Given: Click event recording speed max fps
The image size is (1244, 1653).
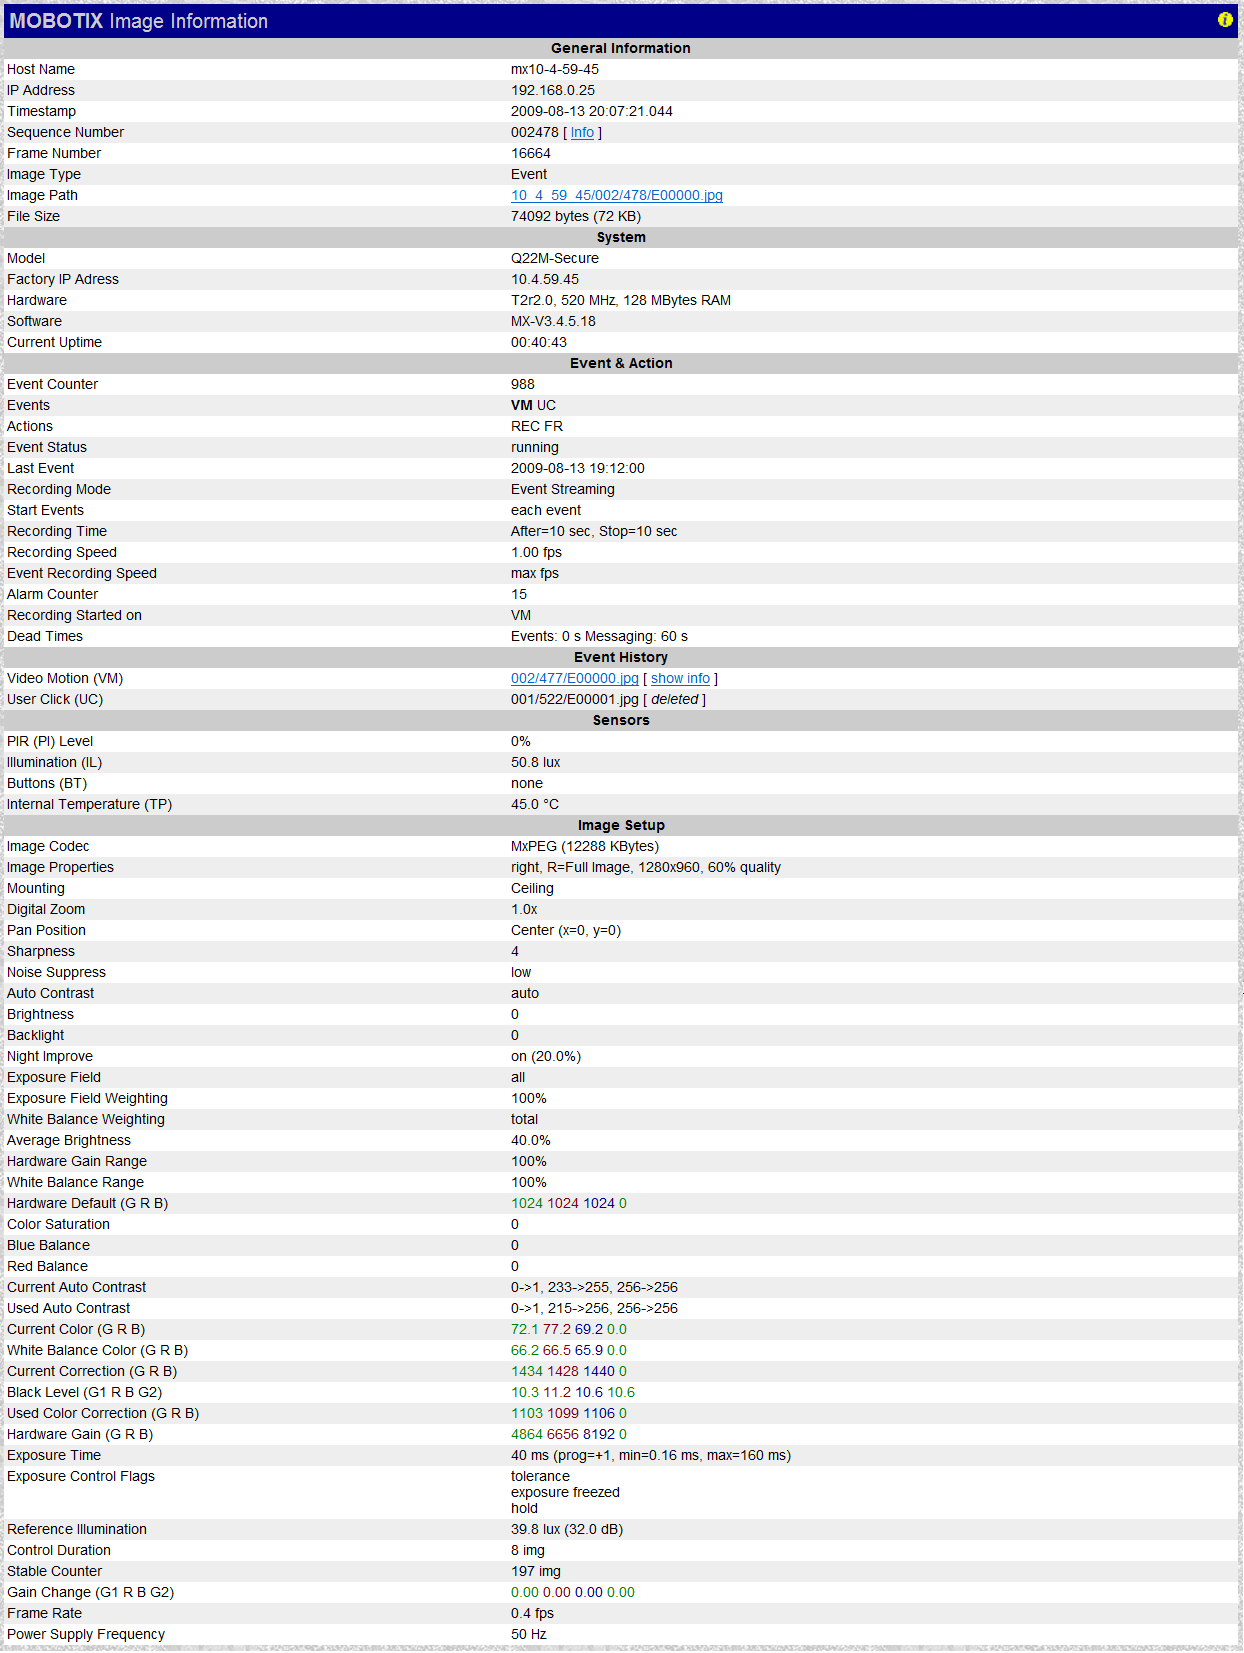Looking at the screenshot, I should click(x=535, y=573).
